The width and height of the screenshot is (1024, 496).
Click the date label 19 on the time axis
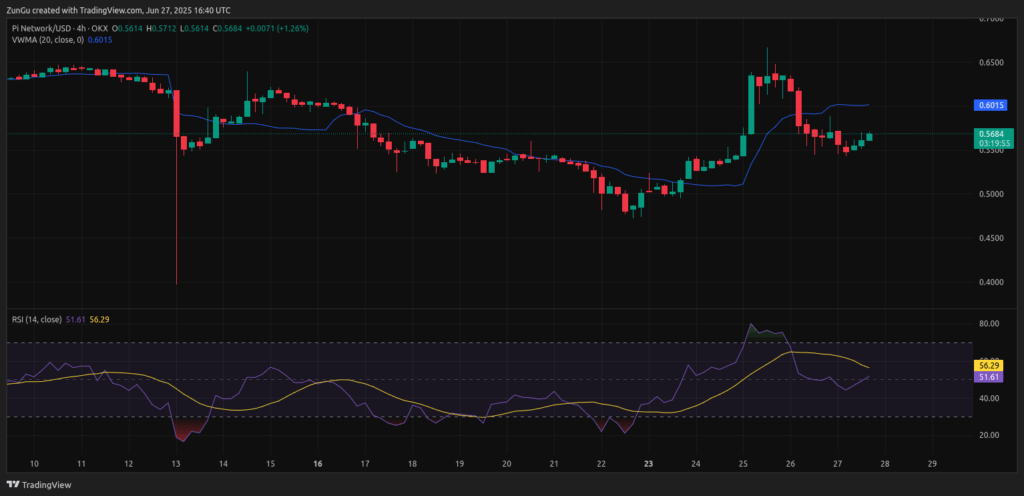click(x=459, y=463)
